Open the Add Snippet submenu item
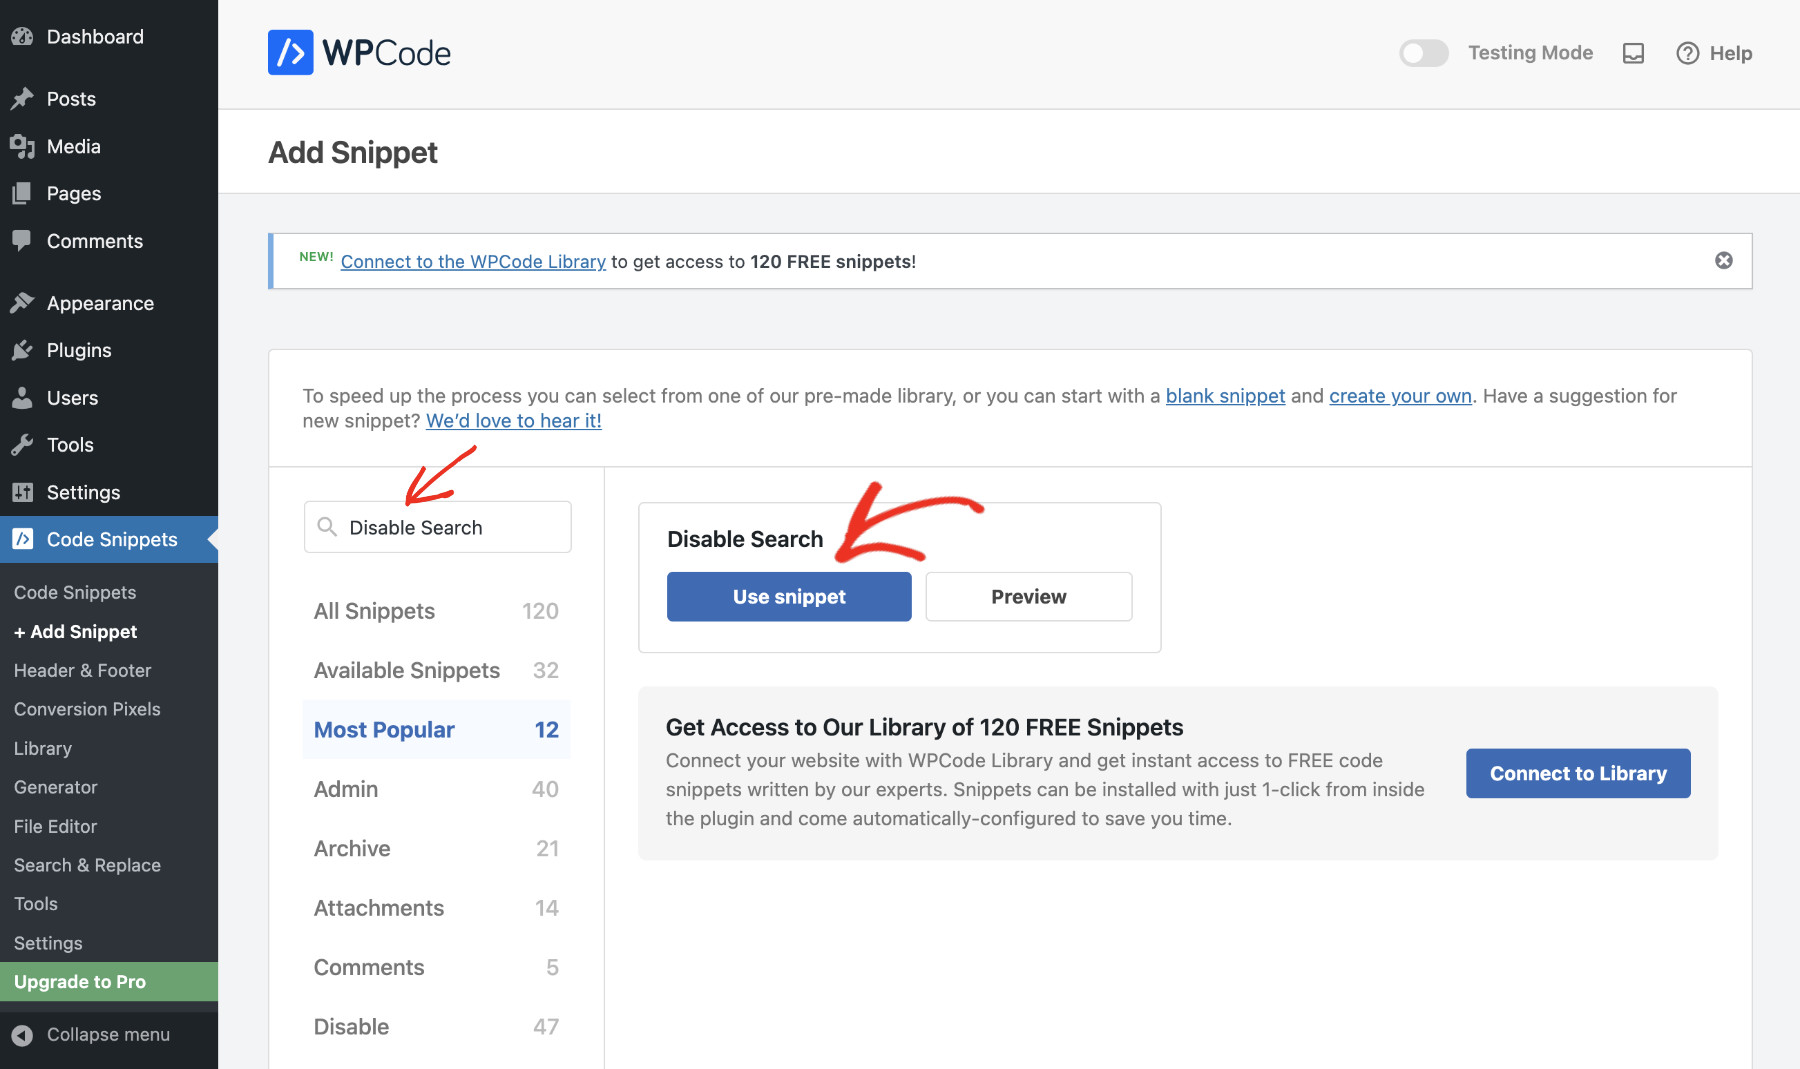1800x1069 pixels. [x=75, y=631]
